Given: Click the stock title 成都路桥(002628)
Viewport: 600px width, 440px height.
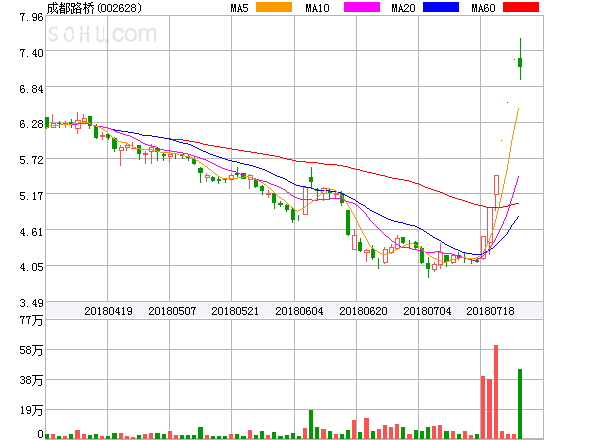Looking at the screenshot, I should click(94, 8).
